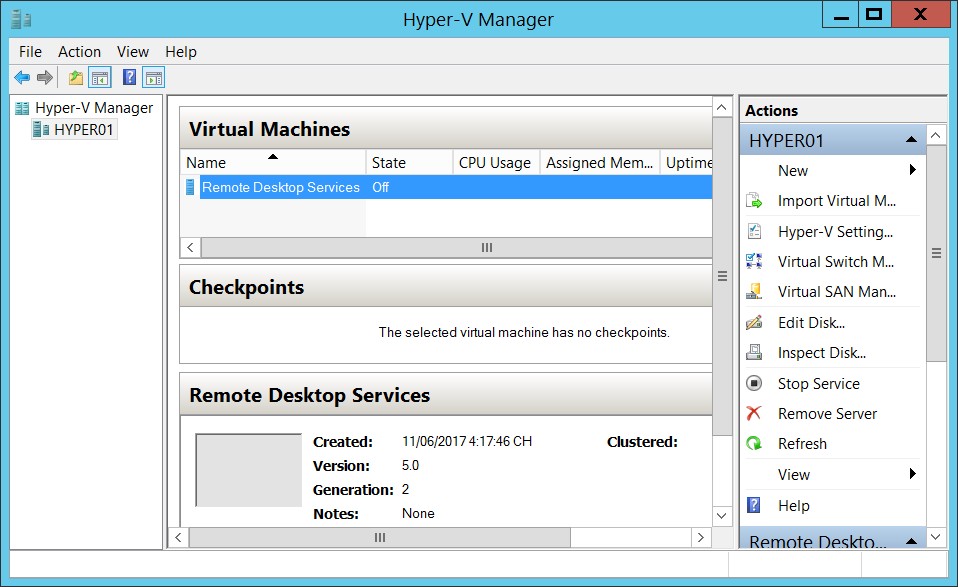Viewport: 958px width, 587px height.
Task: Click the Virtual SAN Manager icon
Action: [x=754, y=291]
